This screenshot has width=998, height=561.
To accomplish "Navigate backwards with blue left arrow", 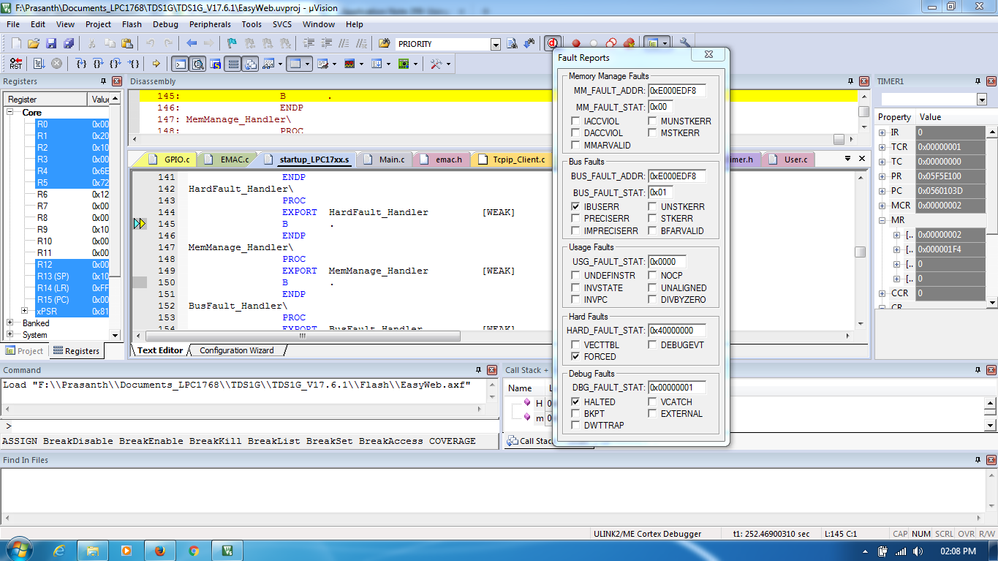I will click(192, 44).
